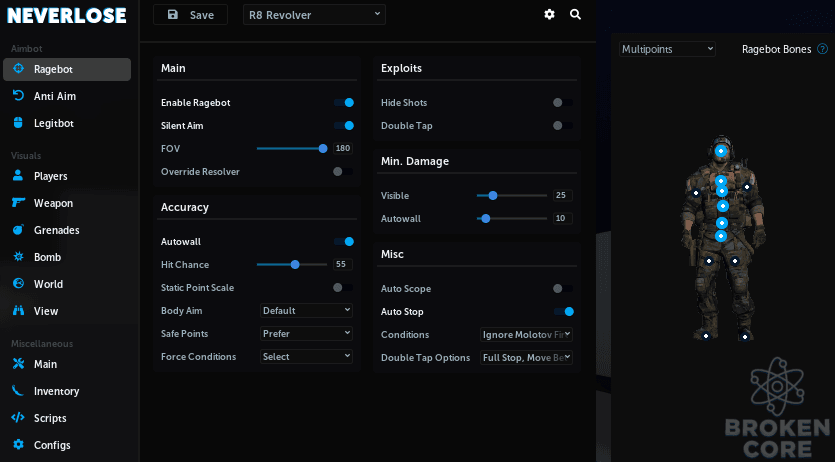This screenshot has height=462, width=835.
Task: Select the World menu entry
Action: coord(67,284)
